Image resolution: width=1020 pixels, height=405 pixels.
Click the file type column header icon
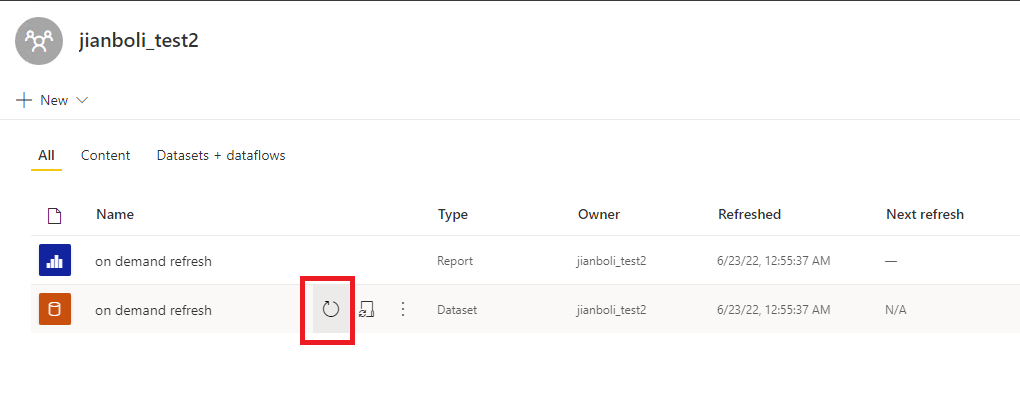coord(55,215)
